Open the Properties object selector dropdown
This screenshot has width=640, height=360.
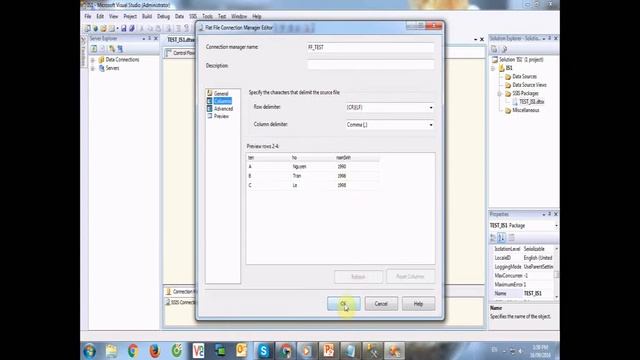click(556, 225)
